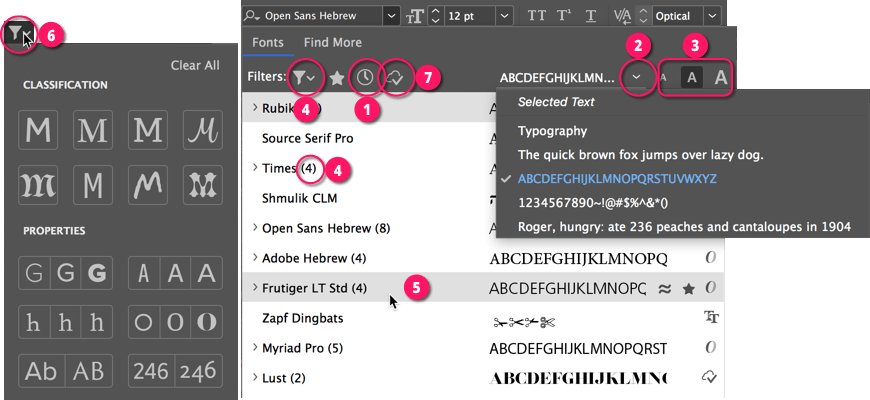Select the Sans Serif classification filter
Viewport: 870px width, 400px height.
coord(38,130)
